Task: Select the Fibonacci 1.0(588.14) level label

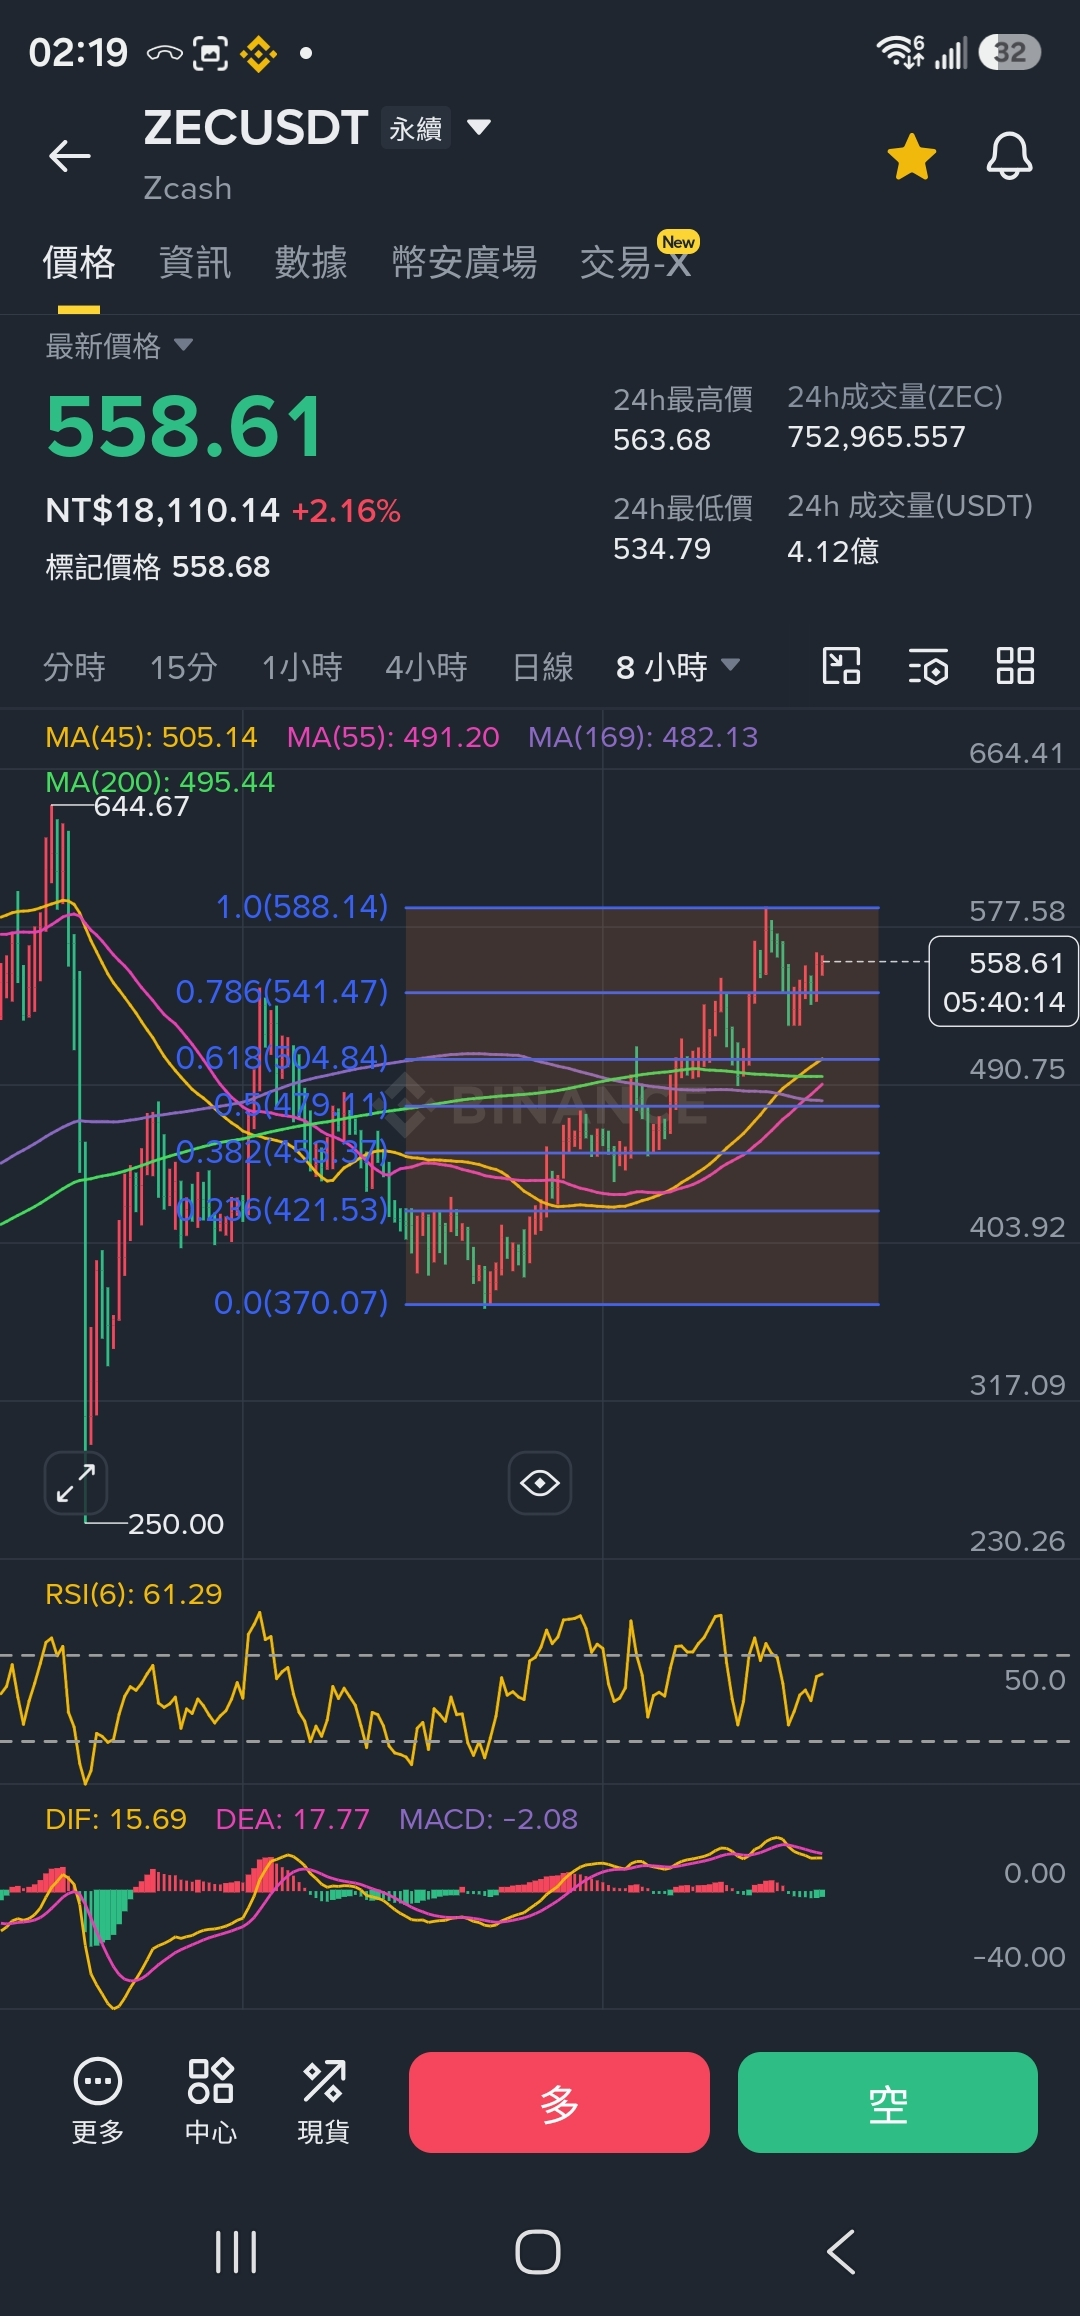Action: [x=302, y=907]
